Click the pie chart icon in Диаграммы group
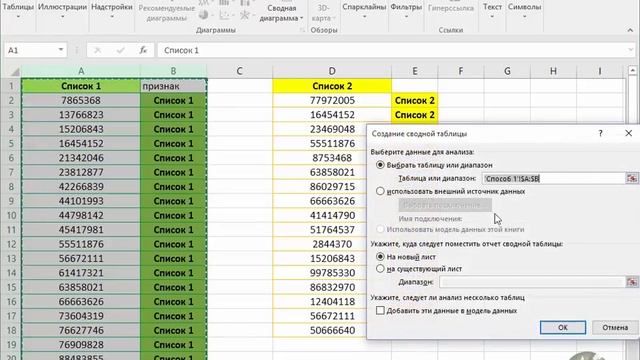 point(204,16)
